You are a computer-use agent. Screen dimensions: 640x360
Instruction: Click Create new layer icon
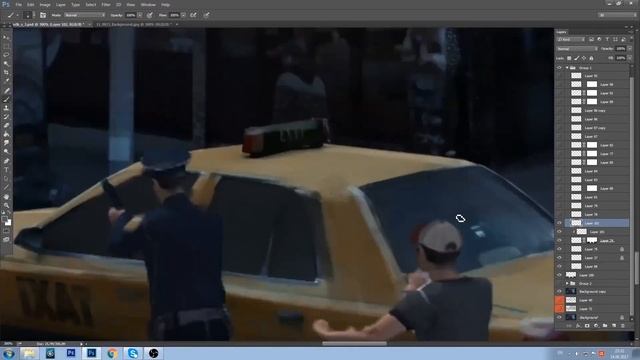click(x=614, y=326)
